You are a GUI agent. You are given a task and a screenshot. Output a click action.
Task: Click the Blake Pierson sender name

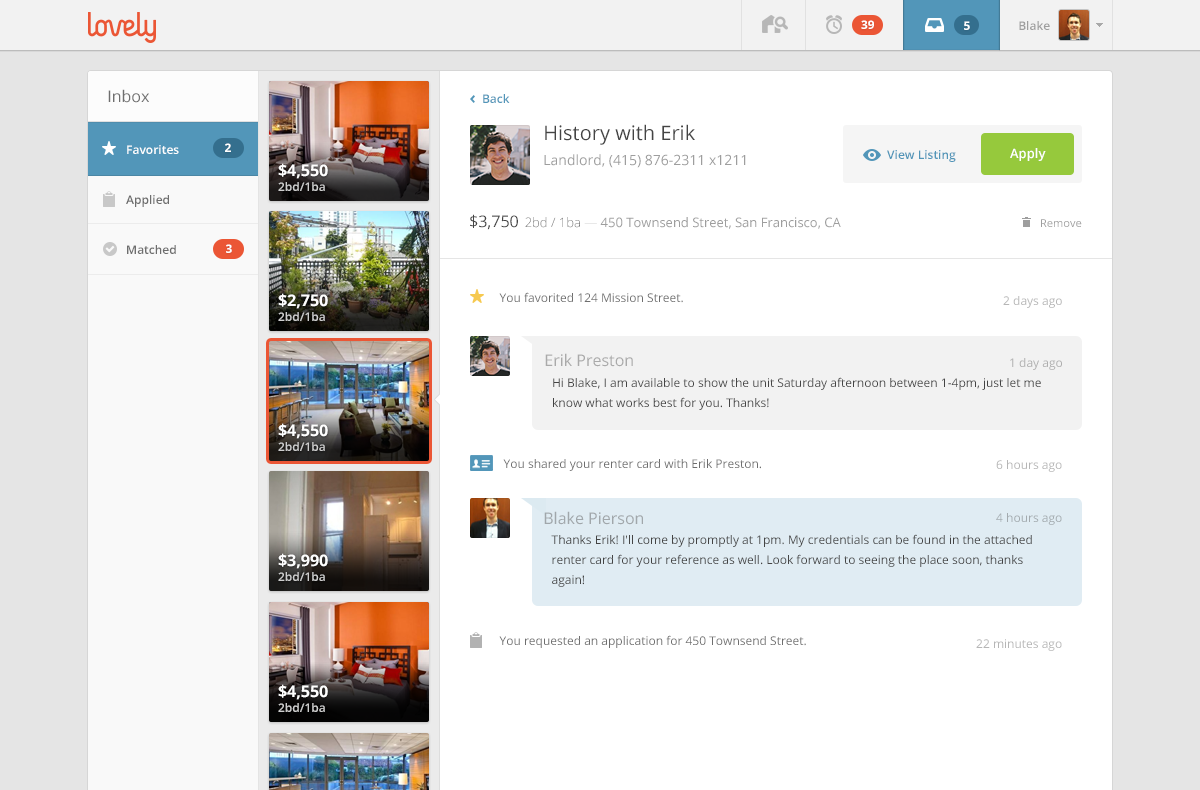pyautogui.click(x=593, y=518)
